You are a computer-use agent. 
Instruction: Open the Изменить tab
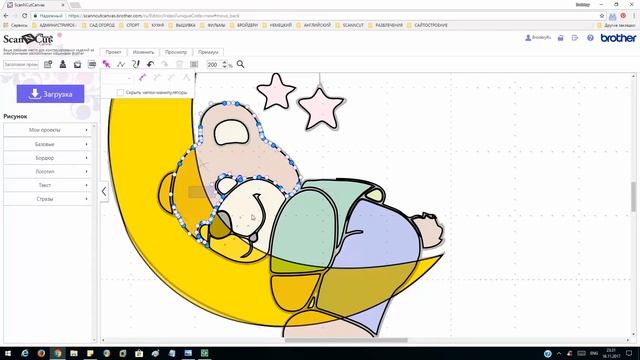click(x=143, y=52)
